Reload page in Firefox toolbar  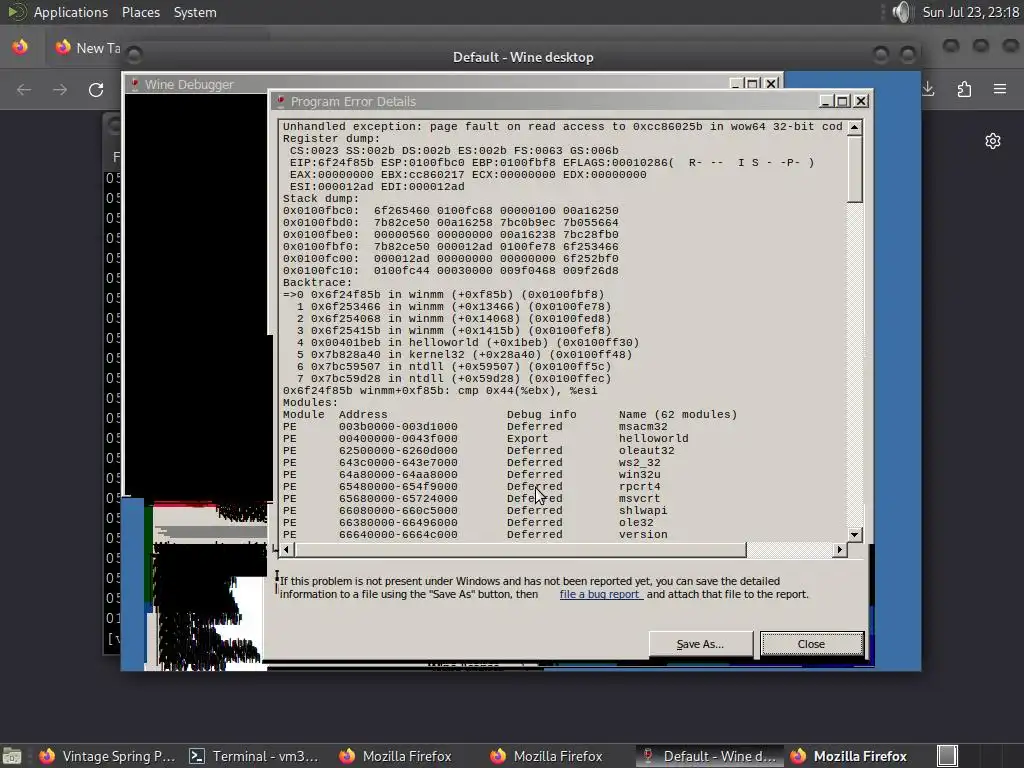click(x=96, y=89)
